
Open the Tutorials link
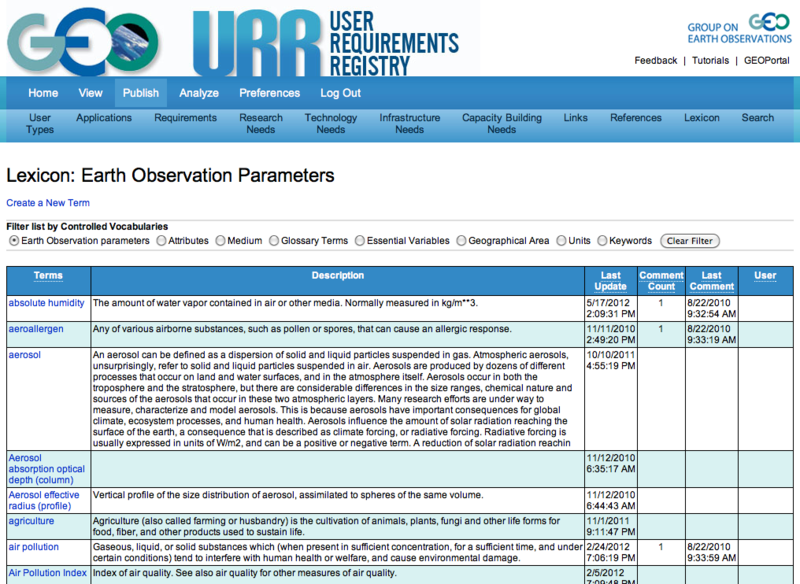(x=711, y=61)
